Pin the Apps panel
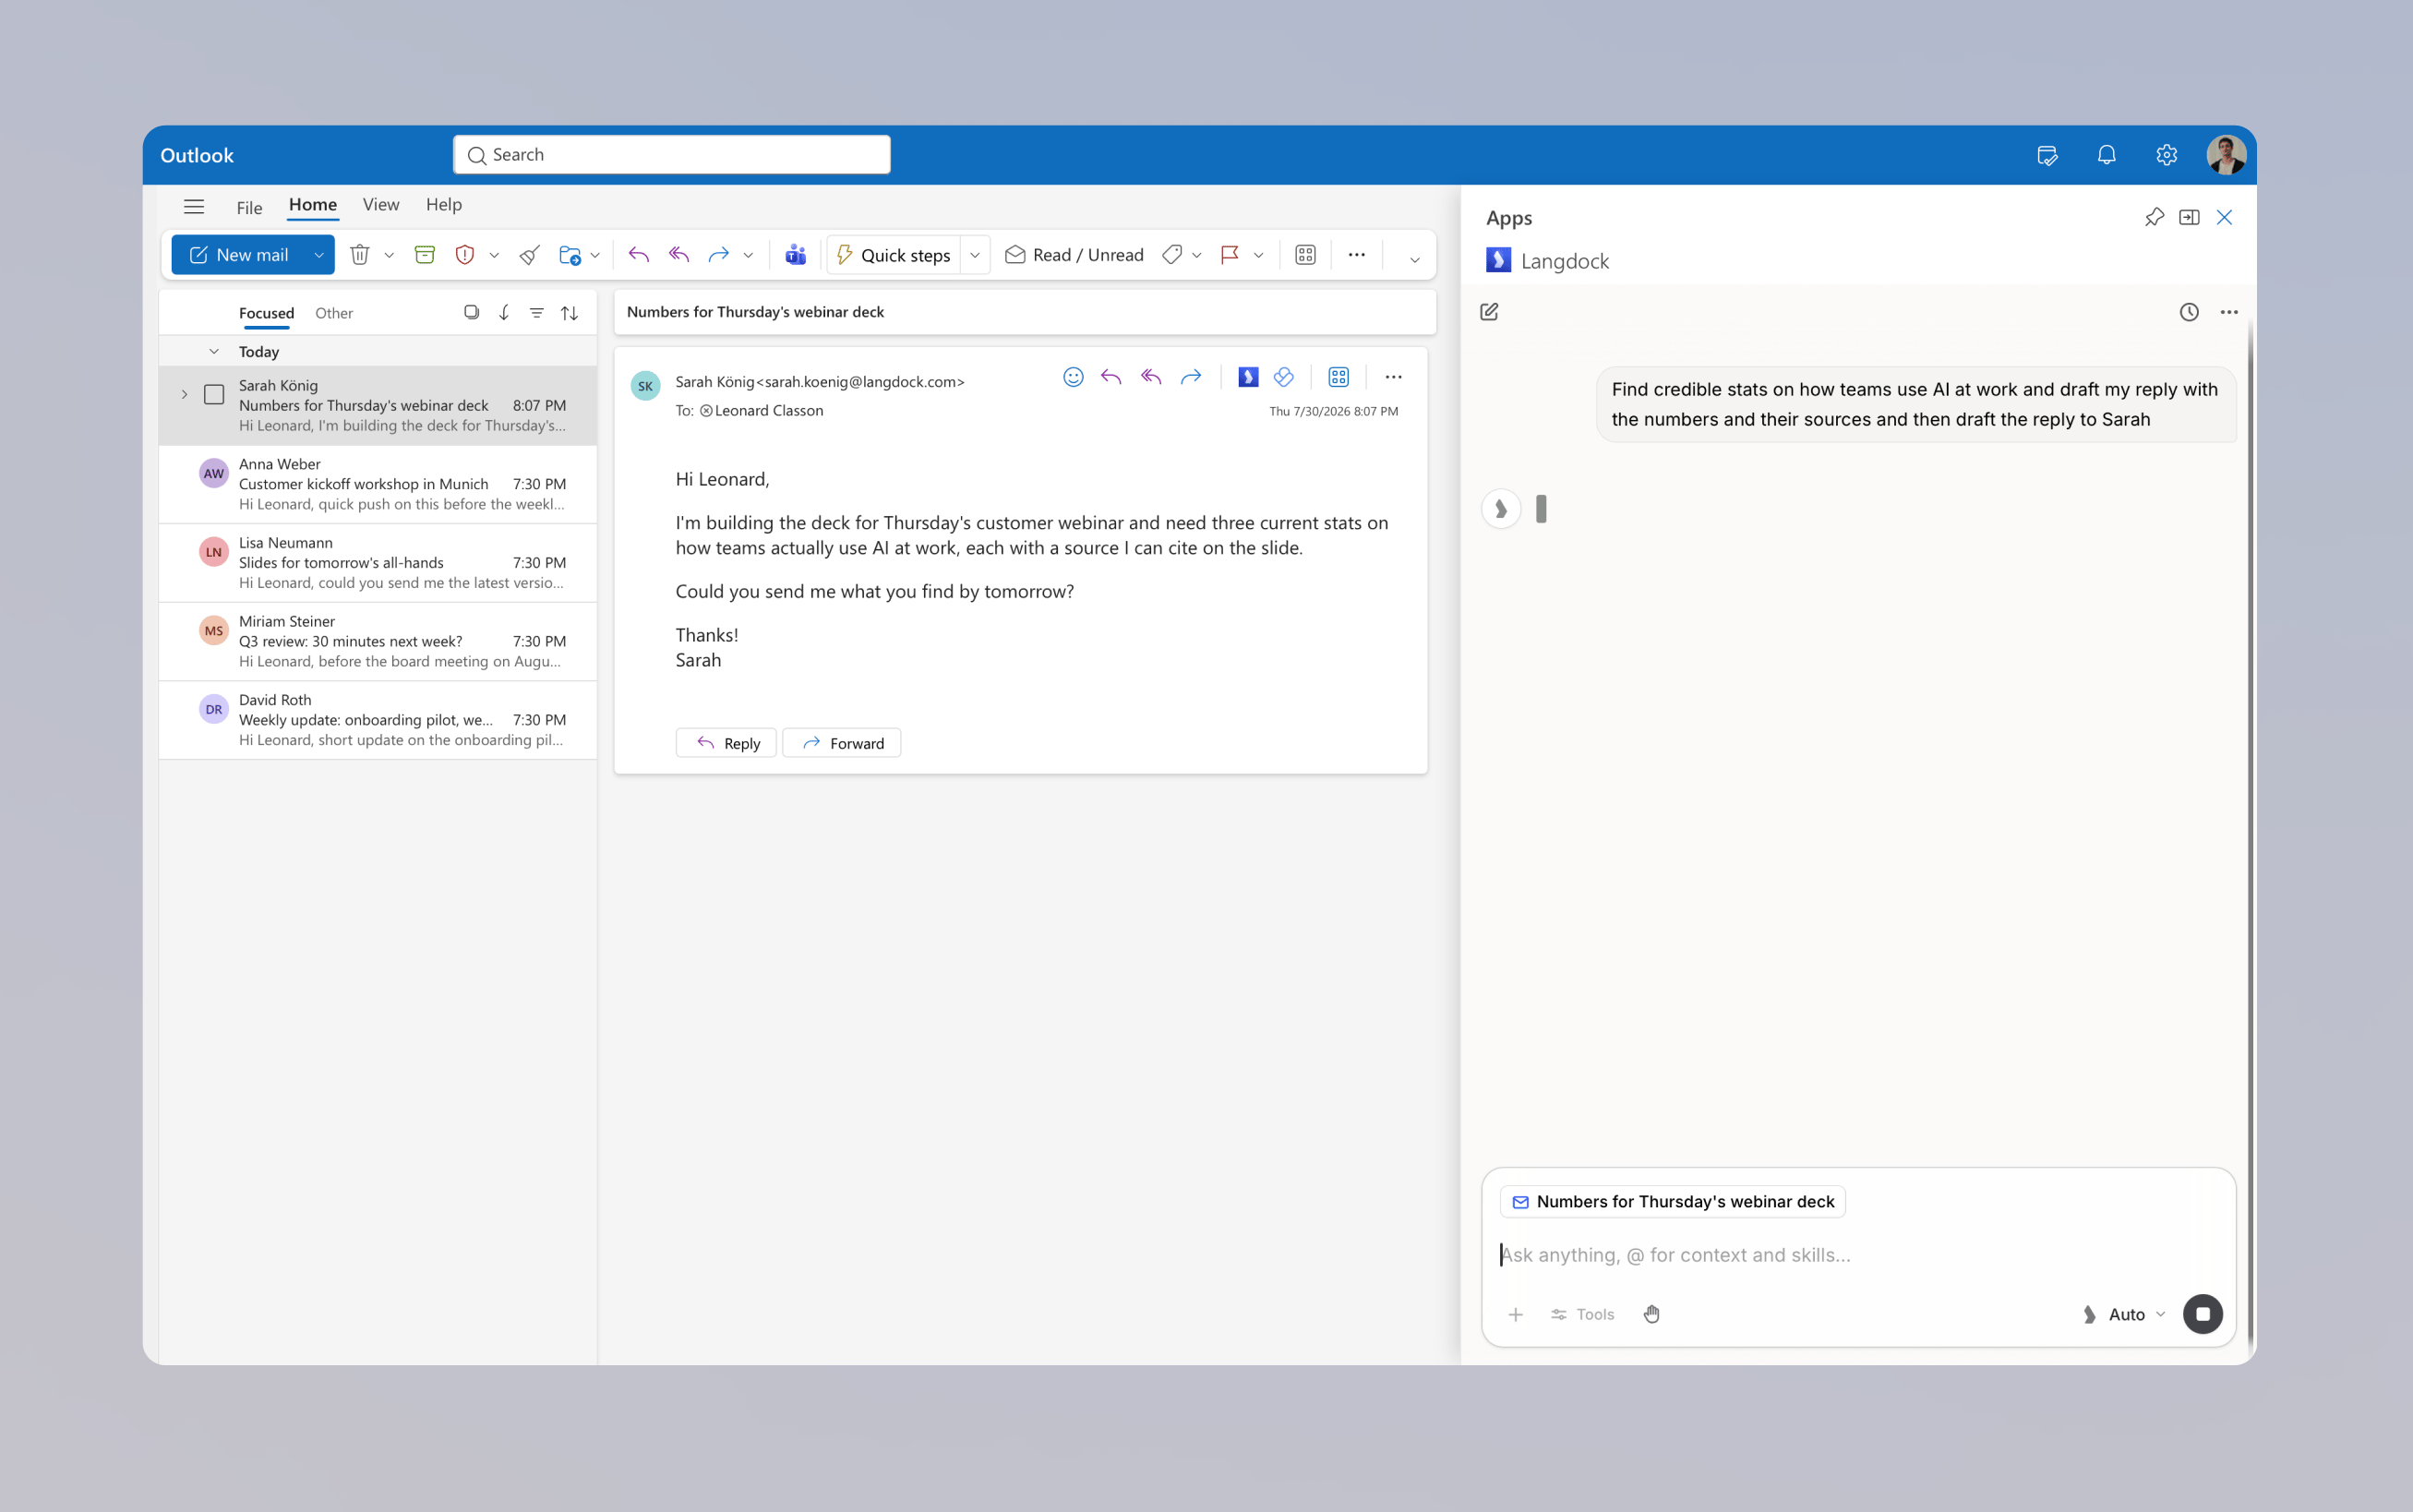The width and height of the screenshot is (2413, 1512). pos(2155,217)
